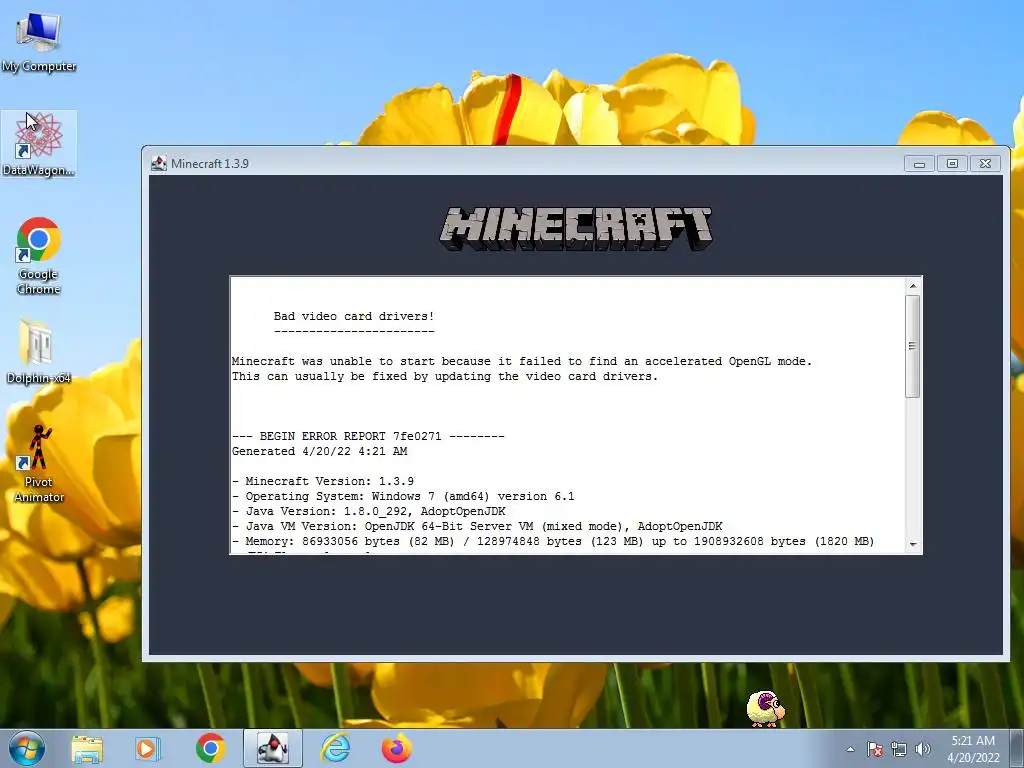Click the 'Memory: 86933056 bytes' line

[553, 541]
